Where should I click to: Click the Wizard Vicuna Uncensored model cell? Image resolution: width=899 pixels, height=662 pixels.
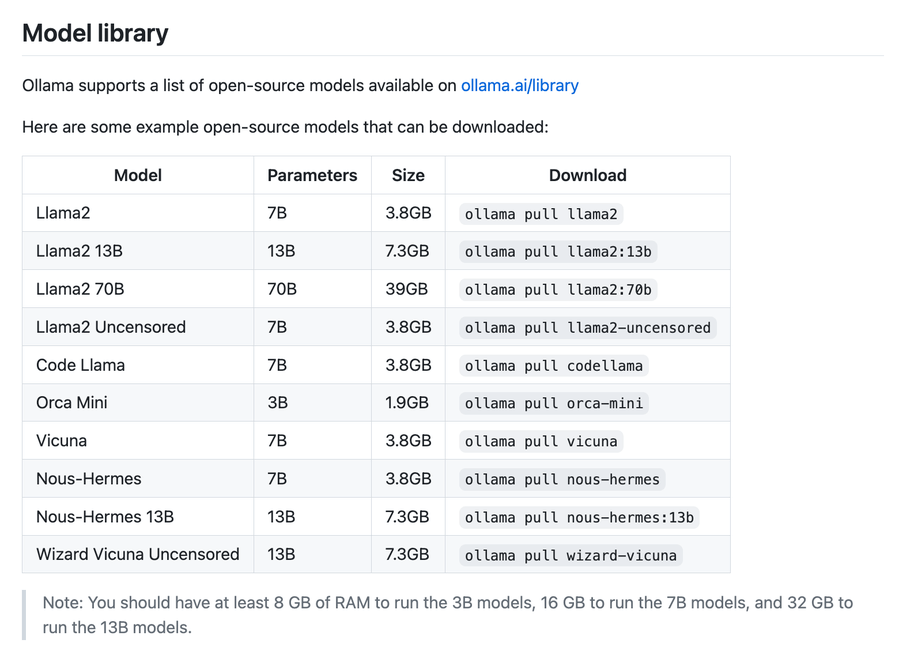pyautogui.click(x=138, y=554)
